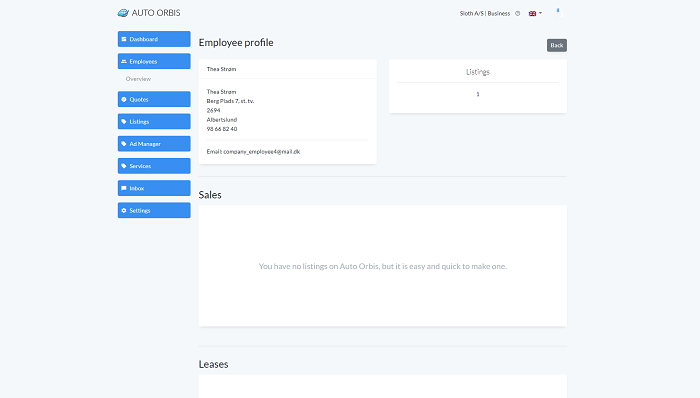Viewport: 700px width, 398px height.
Task: Open the Services menu item
Action: coord(154,166)
